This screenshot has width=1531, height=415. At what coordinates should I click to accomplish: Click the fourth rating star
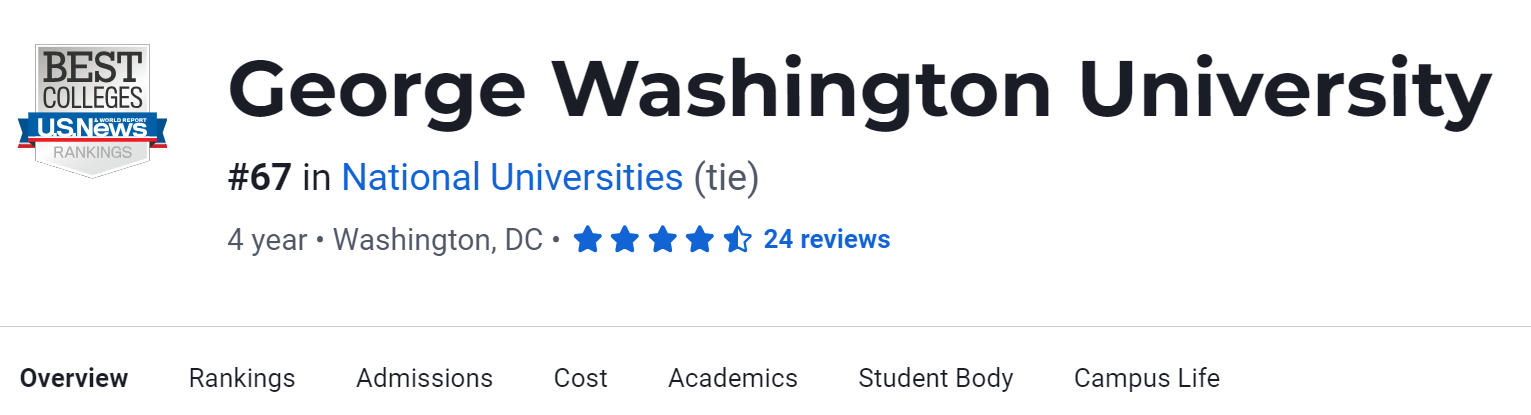(699, 240)
